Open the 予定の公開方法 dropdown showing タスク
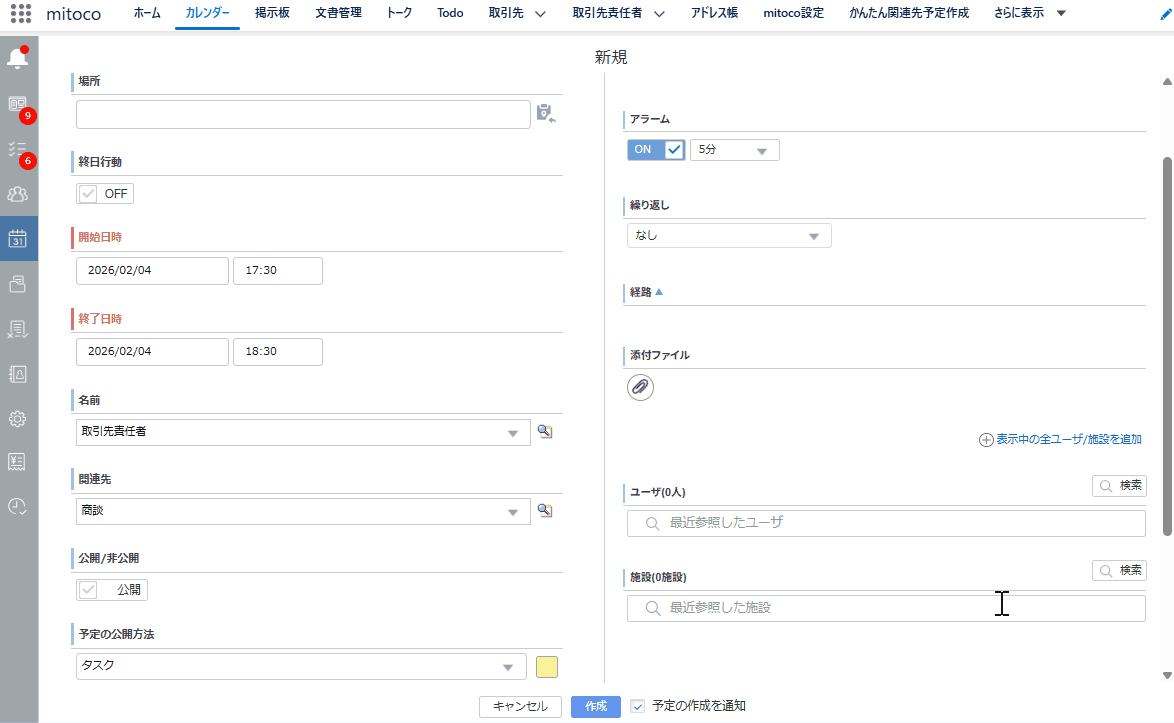This screenshot has width=1174, height=723. pyautogui.click(x=301, y=666)
